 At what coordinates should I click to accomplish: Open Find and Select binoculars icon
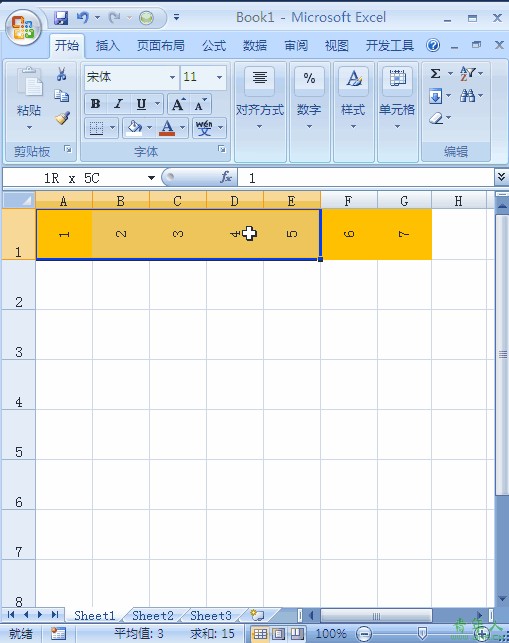pos(467,96)
